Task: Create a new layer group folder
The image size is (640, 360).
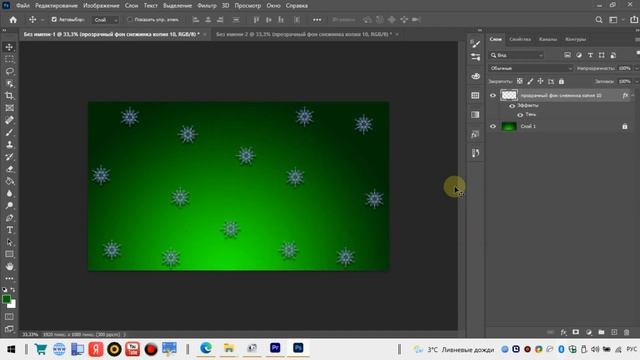Action: tap(601, 332)
